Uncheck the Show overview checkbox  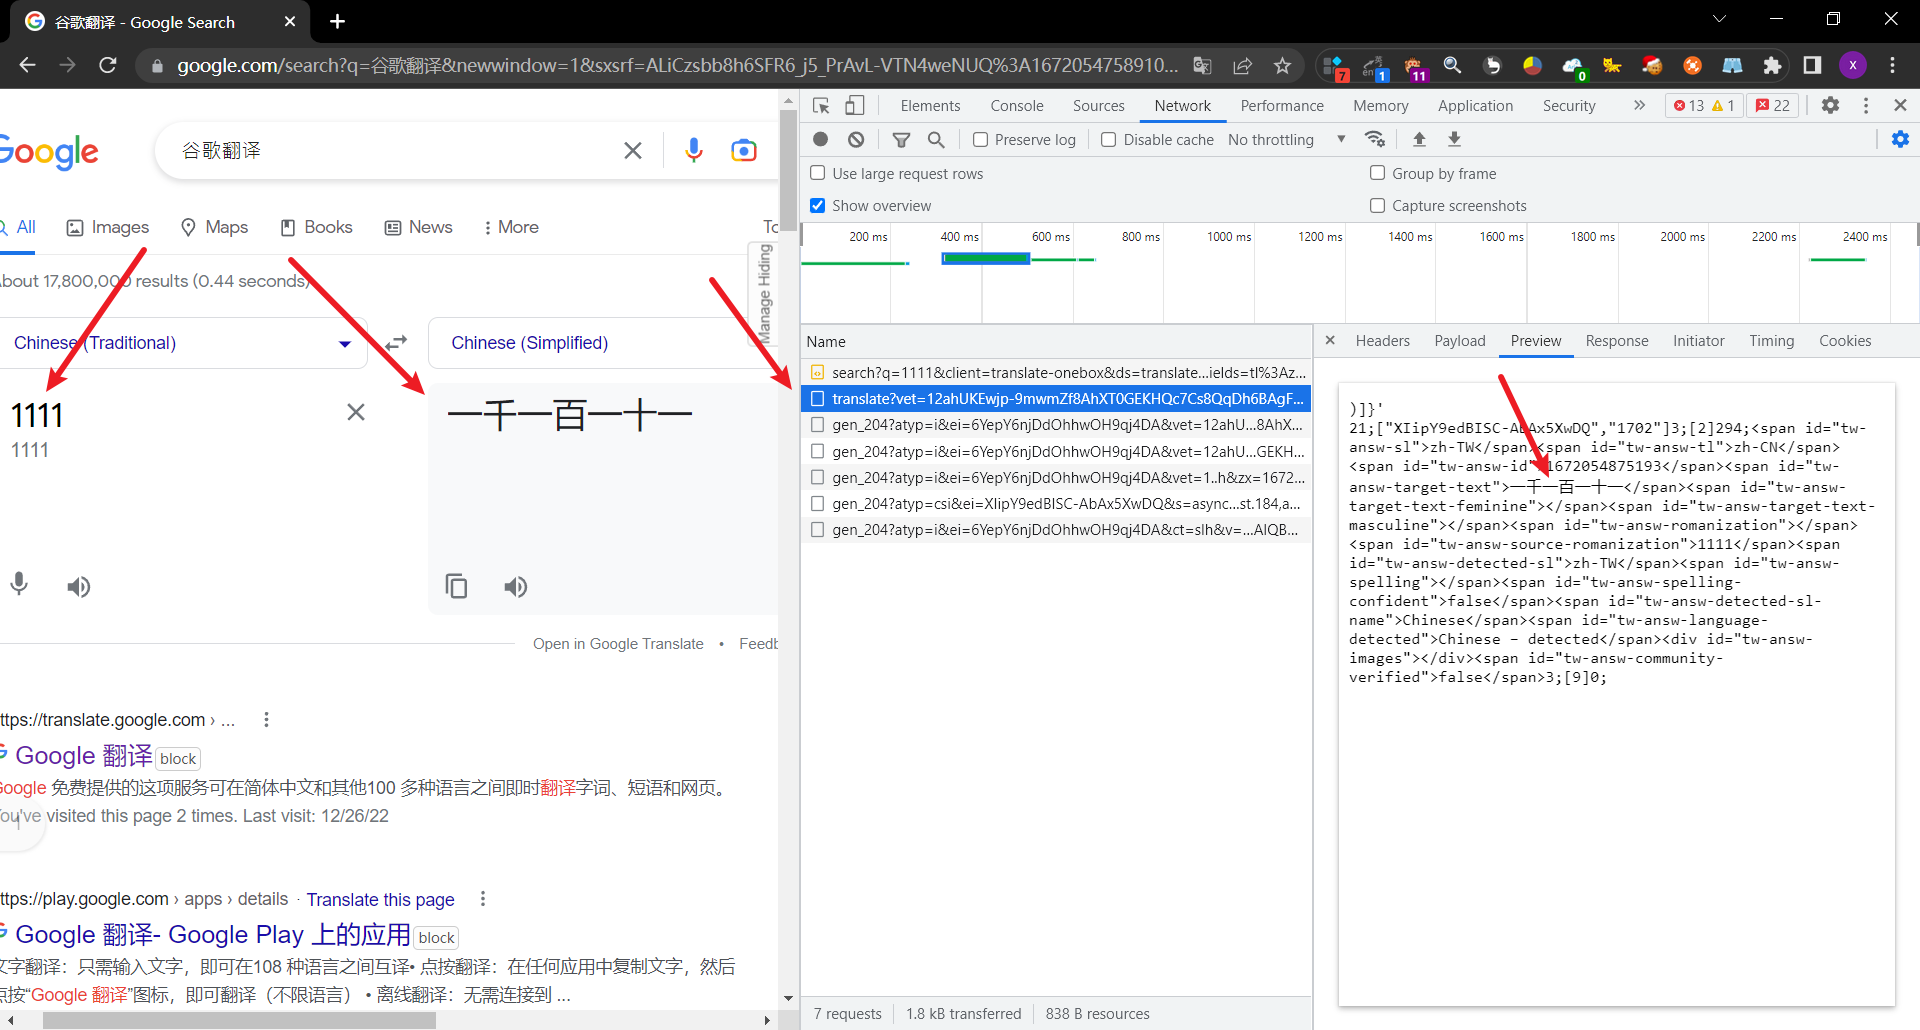[818, 206]
